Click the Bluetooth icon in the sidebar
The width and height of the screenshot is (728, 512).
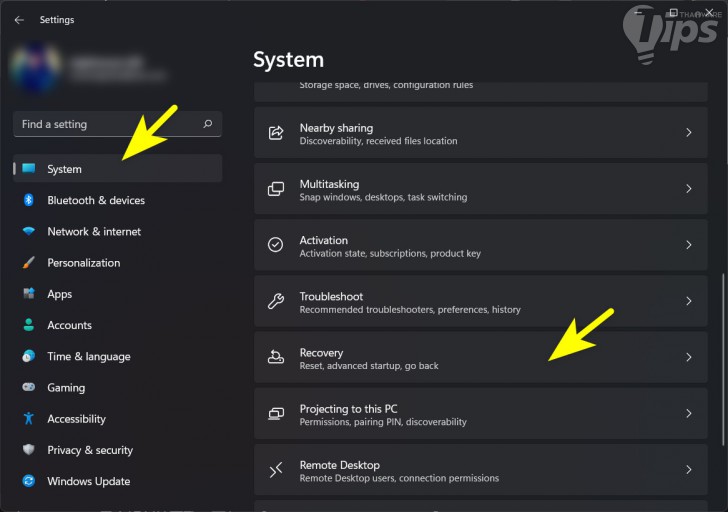point(29,200)
